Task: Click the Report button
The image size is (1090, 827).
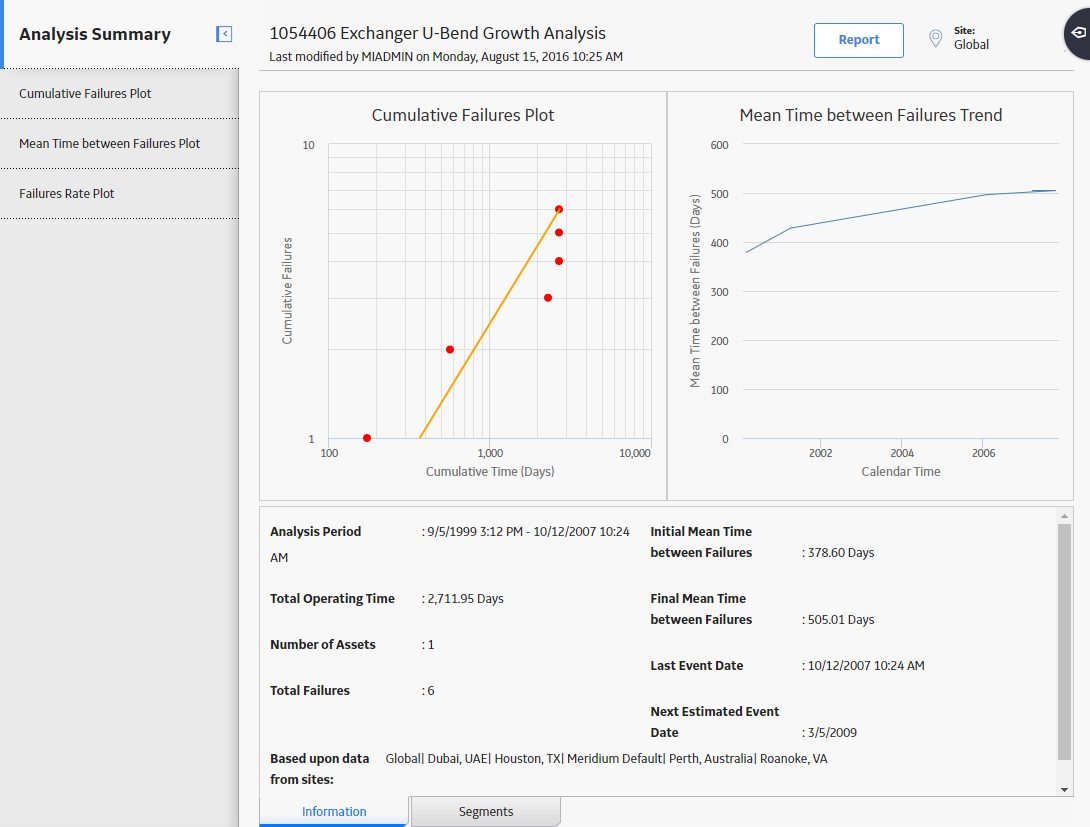Action: [859, 40]
